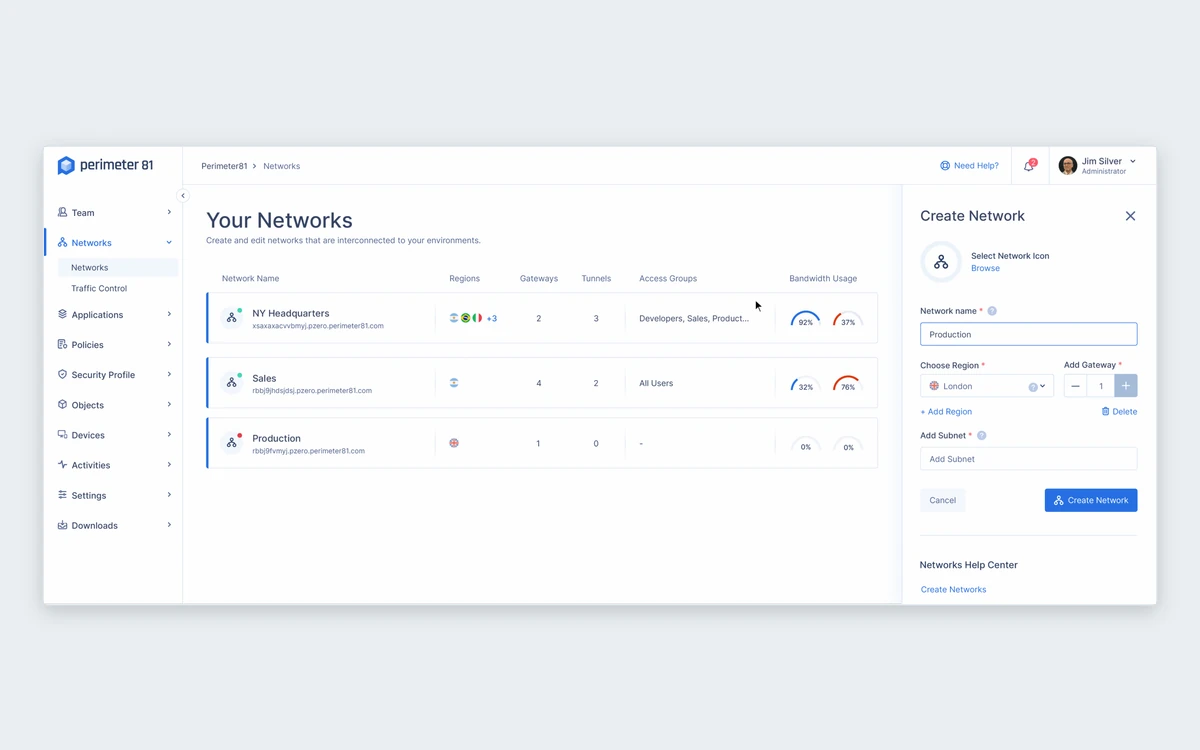Click the trash Delete region icon

1105,411
